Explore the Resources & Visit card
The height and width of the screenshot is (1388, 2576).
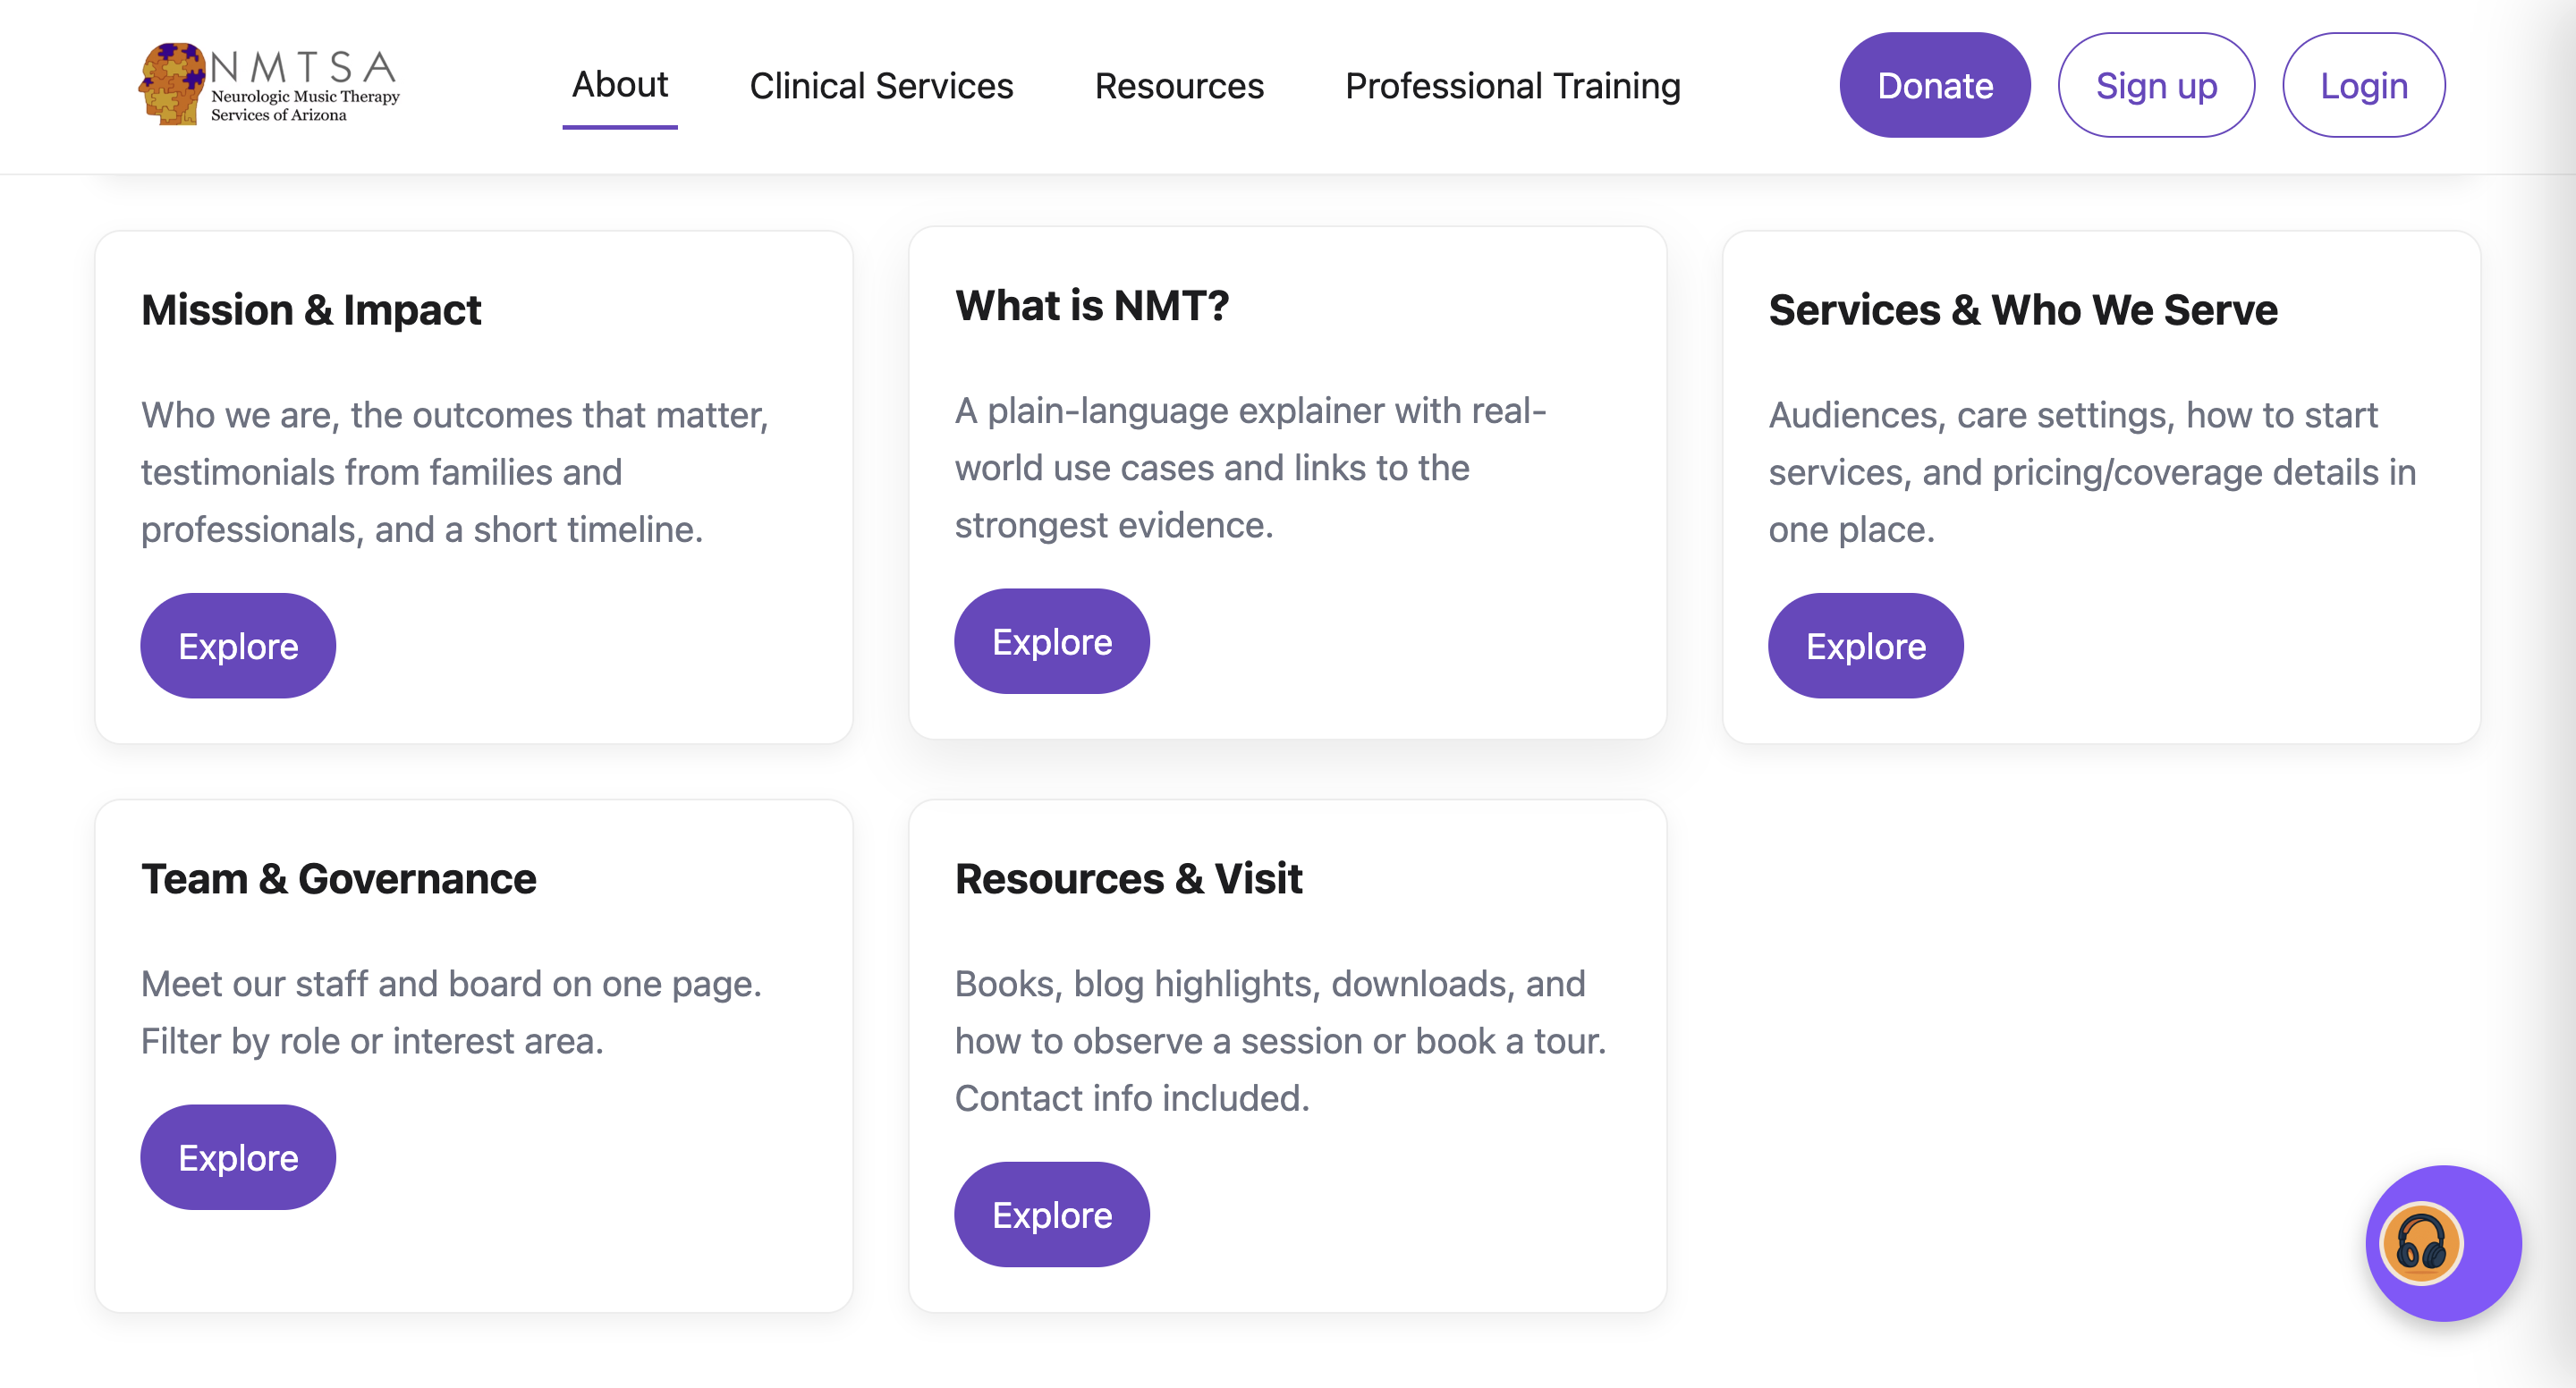click(x=1051, y=1214)
